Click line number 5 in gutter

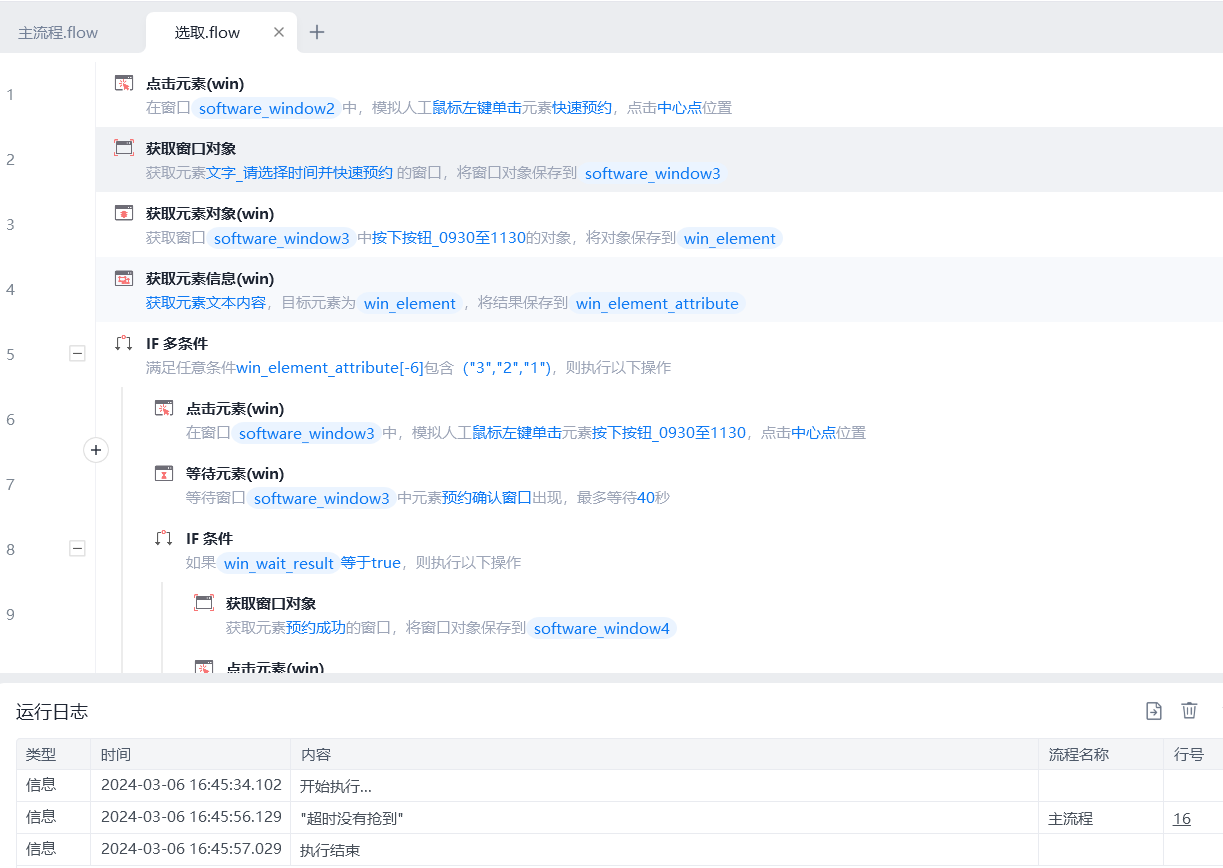point(11,353)
